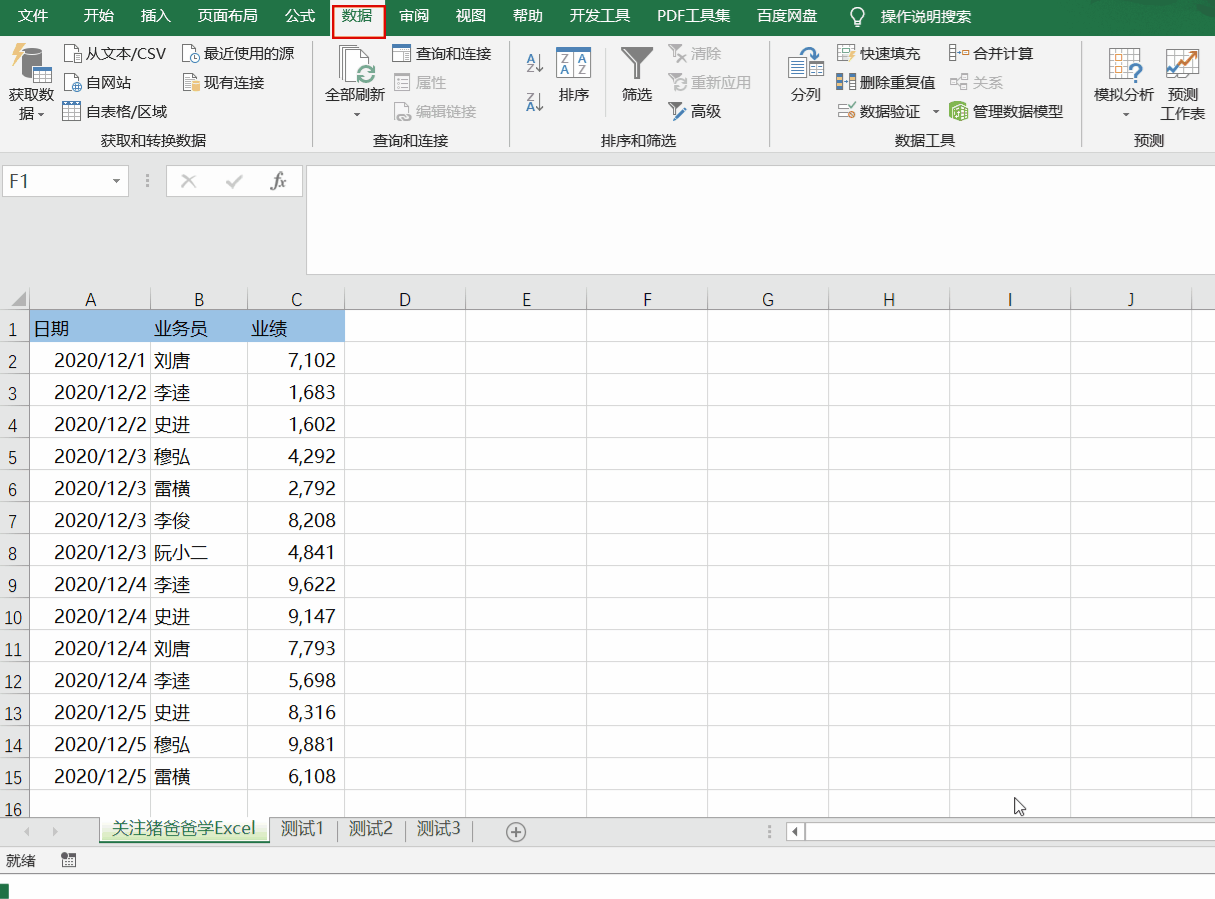Click 清除 filter button
1215x899 pixels.
click(x=694, y=53)
